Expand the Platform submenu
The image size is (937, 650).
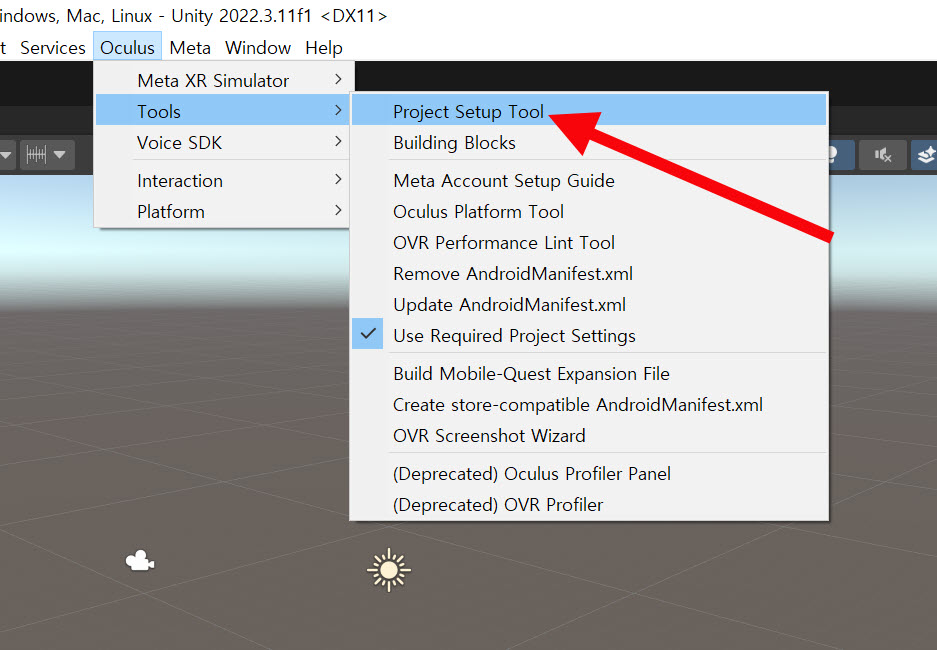tap(222, 211)
